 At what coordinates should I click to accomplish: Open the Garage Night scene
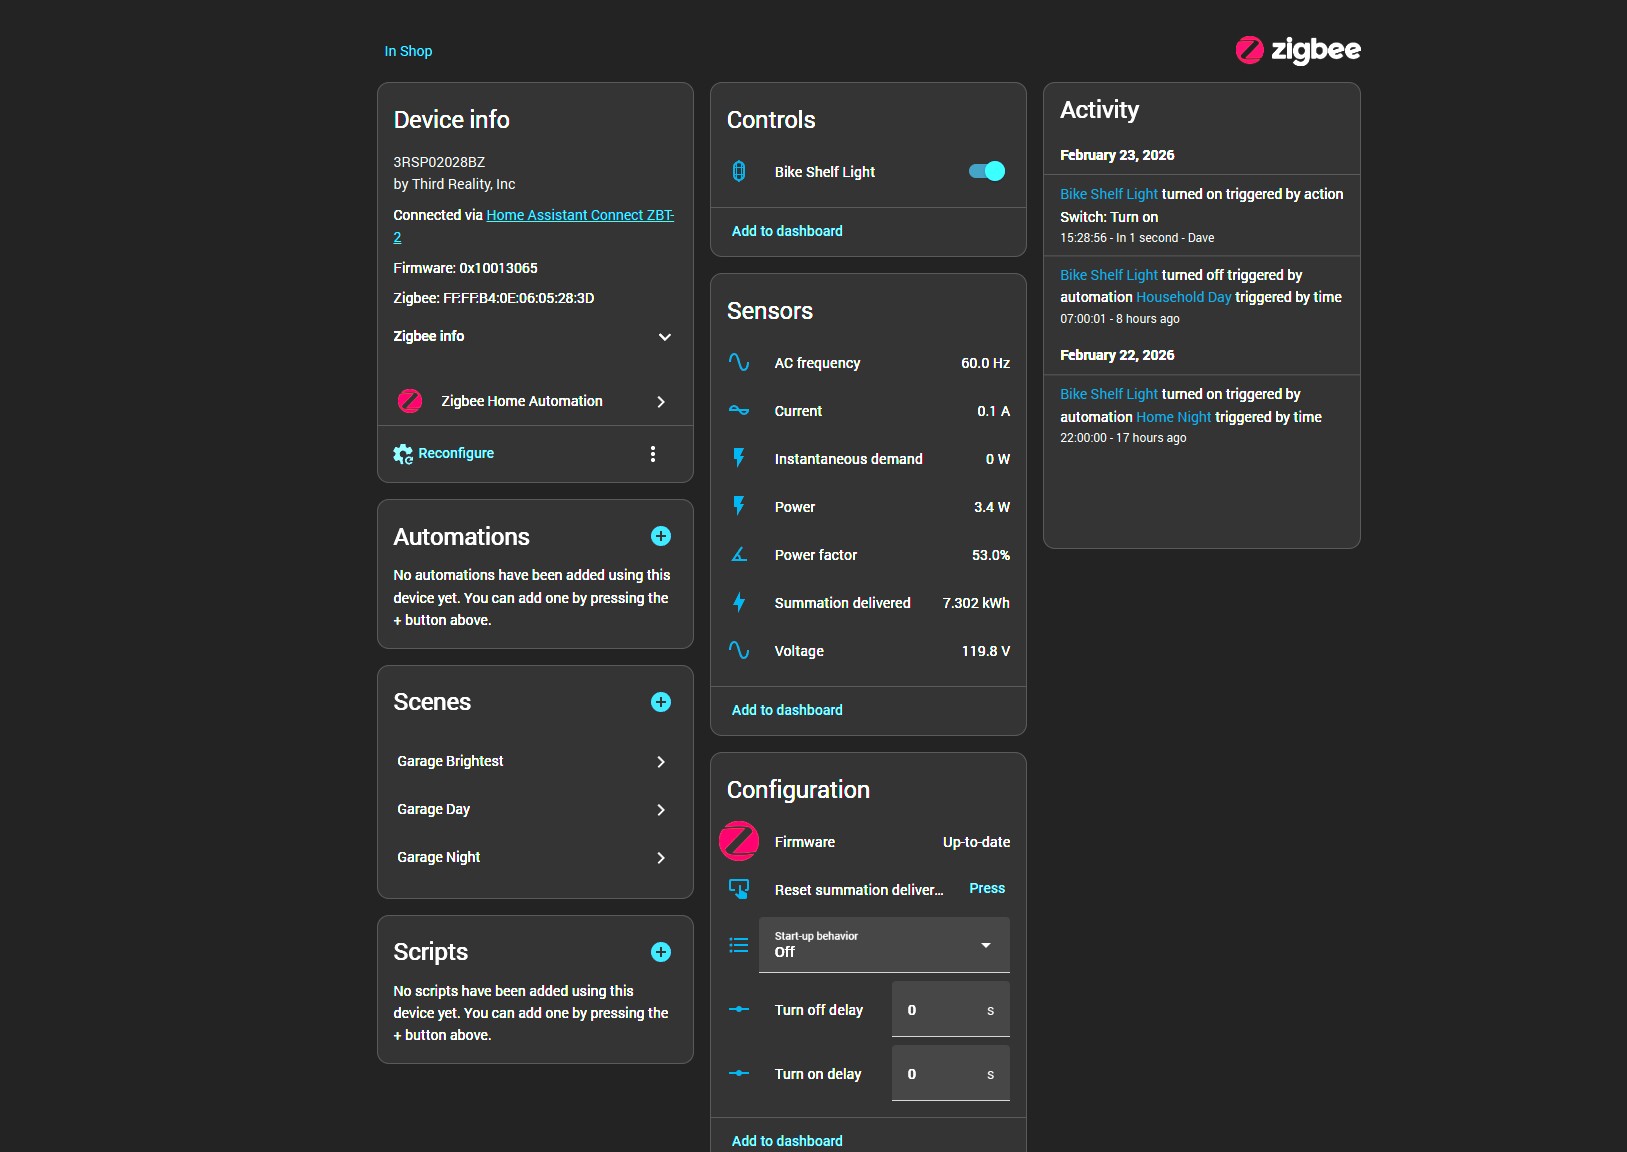click(x=535, y=857)
